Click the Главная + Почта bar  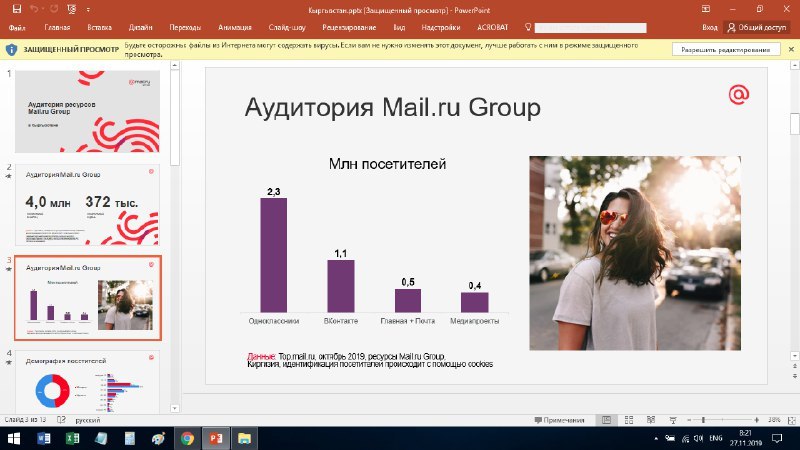click(x=408, y=301)
